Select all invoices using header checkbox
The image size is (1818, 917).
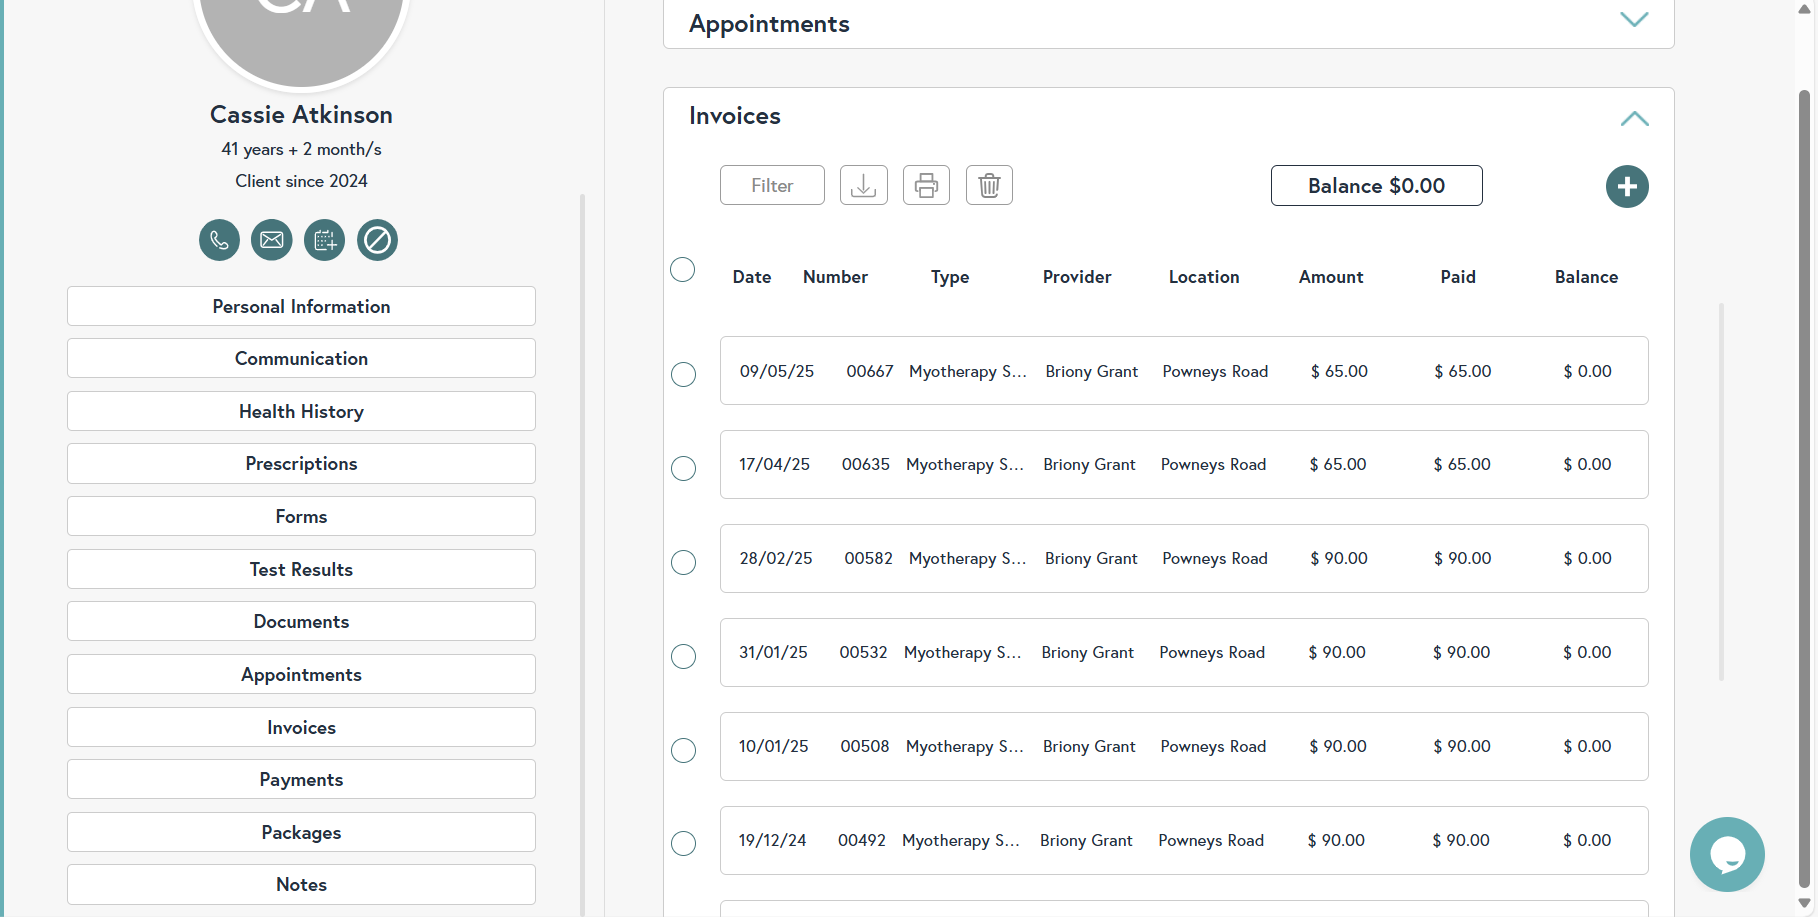click(x=683, y=270)
